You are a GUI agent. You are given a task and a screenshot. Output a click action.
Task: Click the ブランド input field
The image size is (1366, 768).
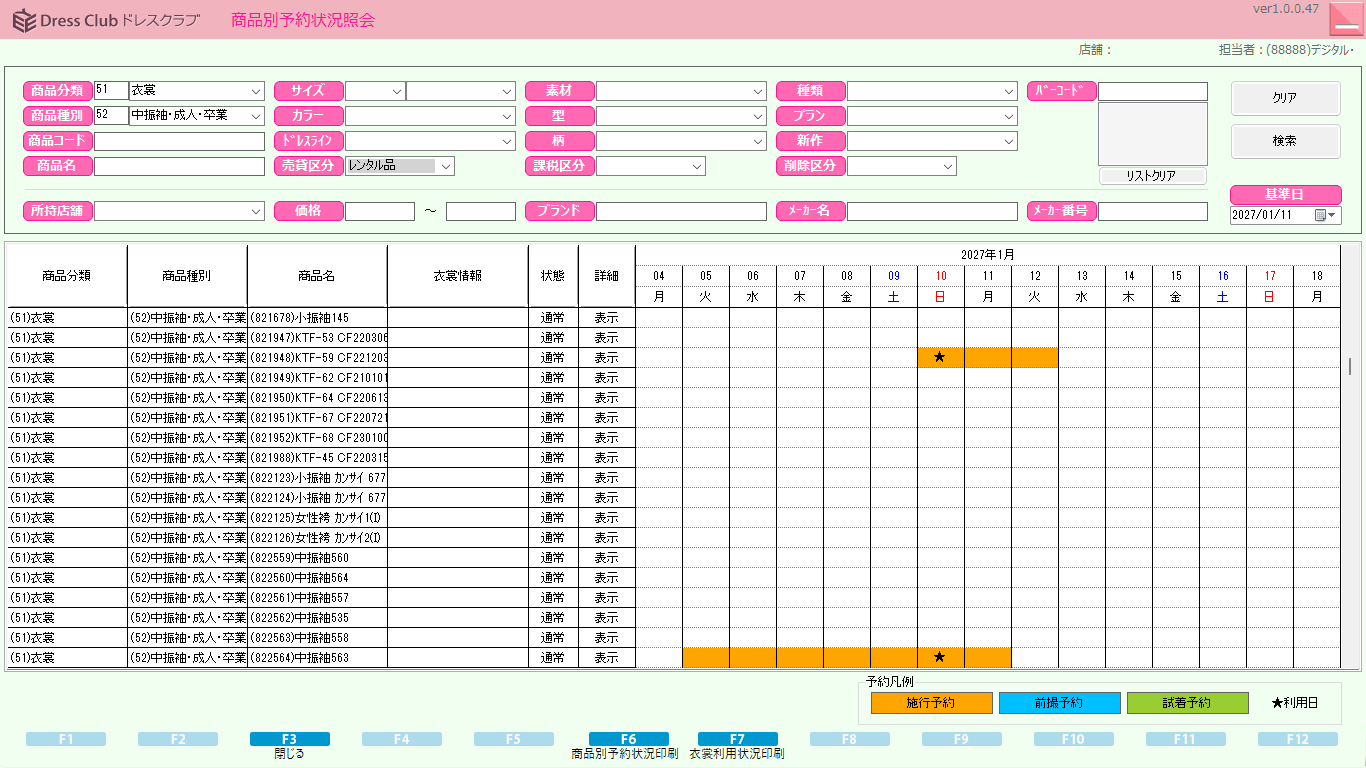(681, 211)
